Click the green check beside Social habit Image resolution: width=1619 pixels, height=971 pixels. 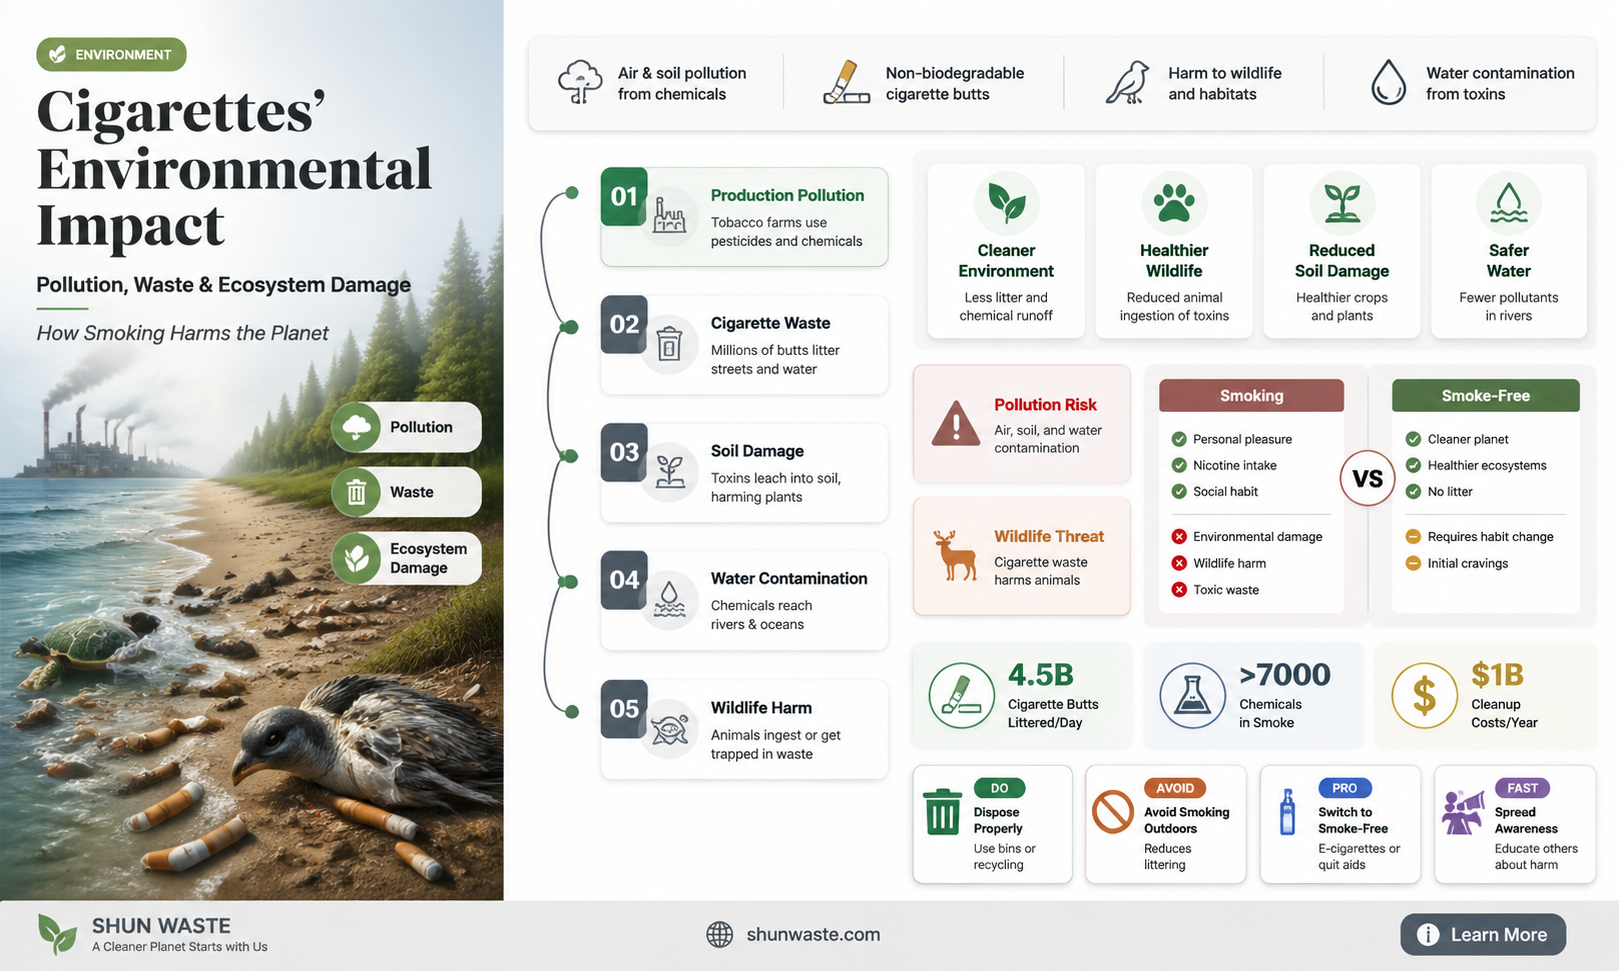pyautogui.click(x=1179, y=491)
